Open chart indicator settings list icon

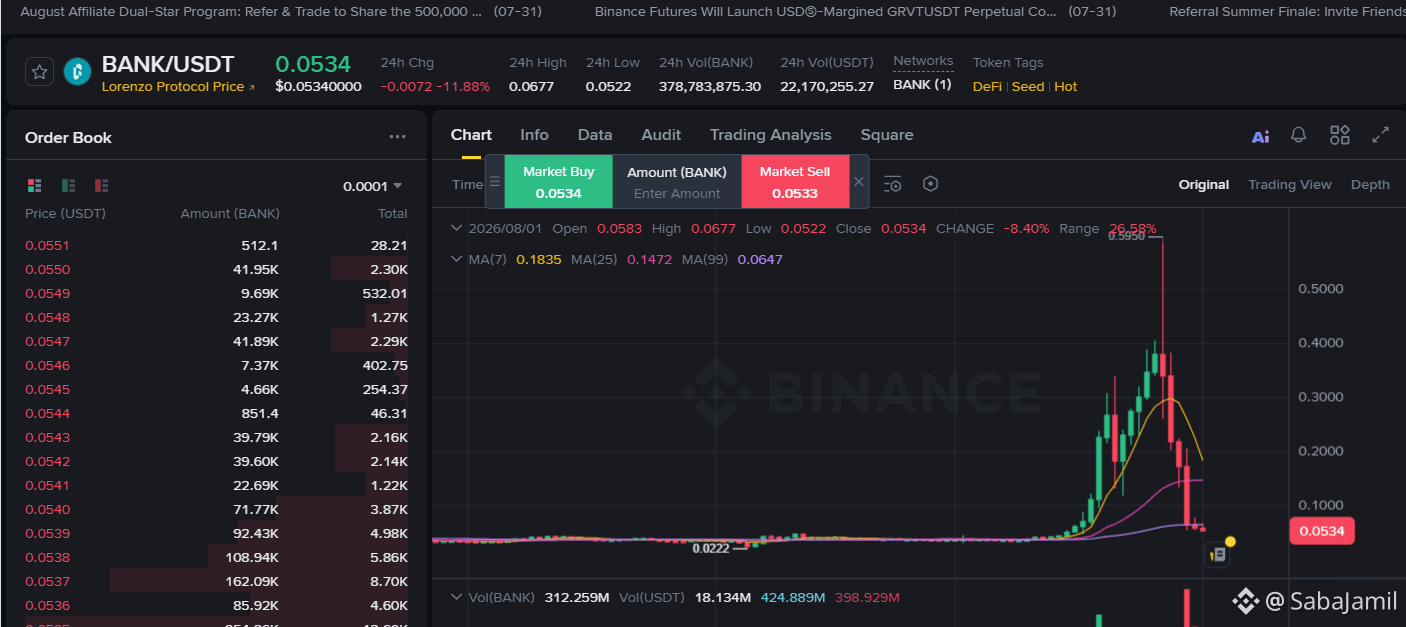click(893, 184)
